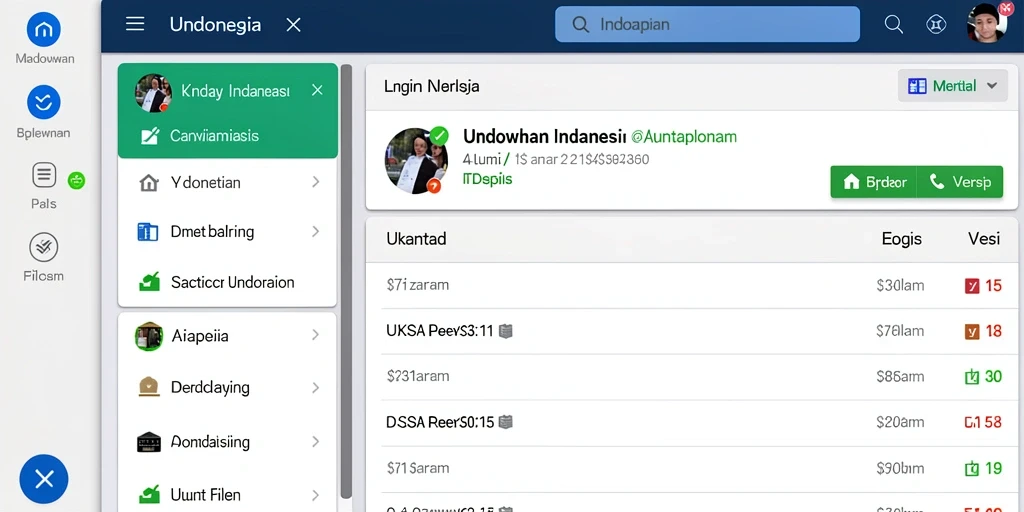Screen dimensions: 1024x512
Task: Click the blue round X button at bottom left
Action: click(x=44, y=479)
